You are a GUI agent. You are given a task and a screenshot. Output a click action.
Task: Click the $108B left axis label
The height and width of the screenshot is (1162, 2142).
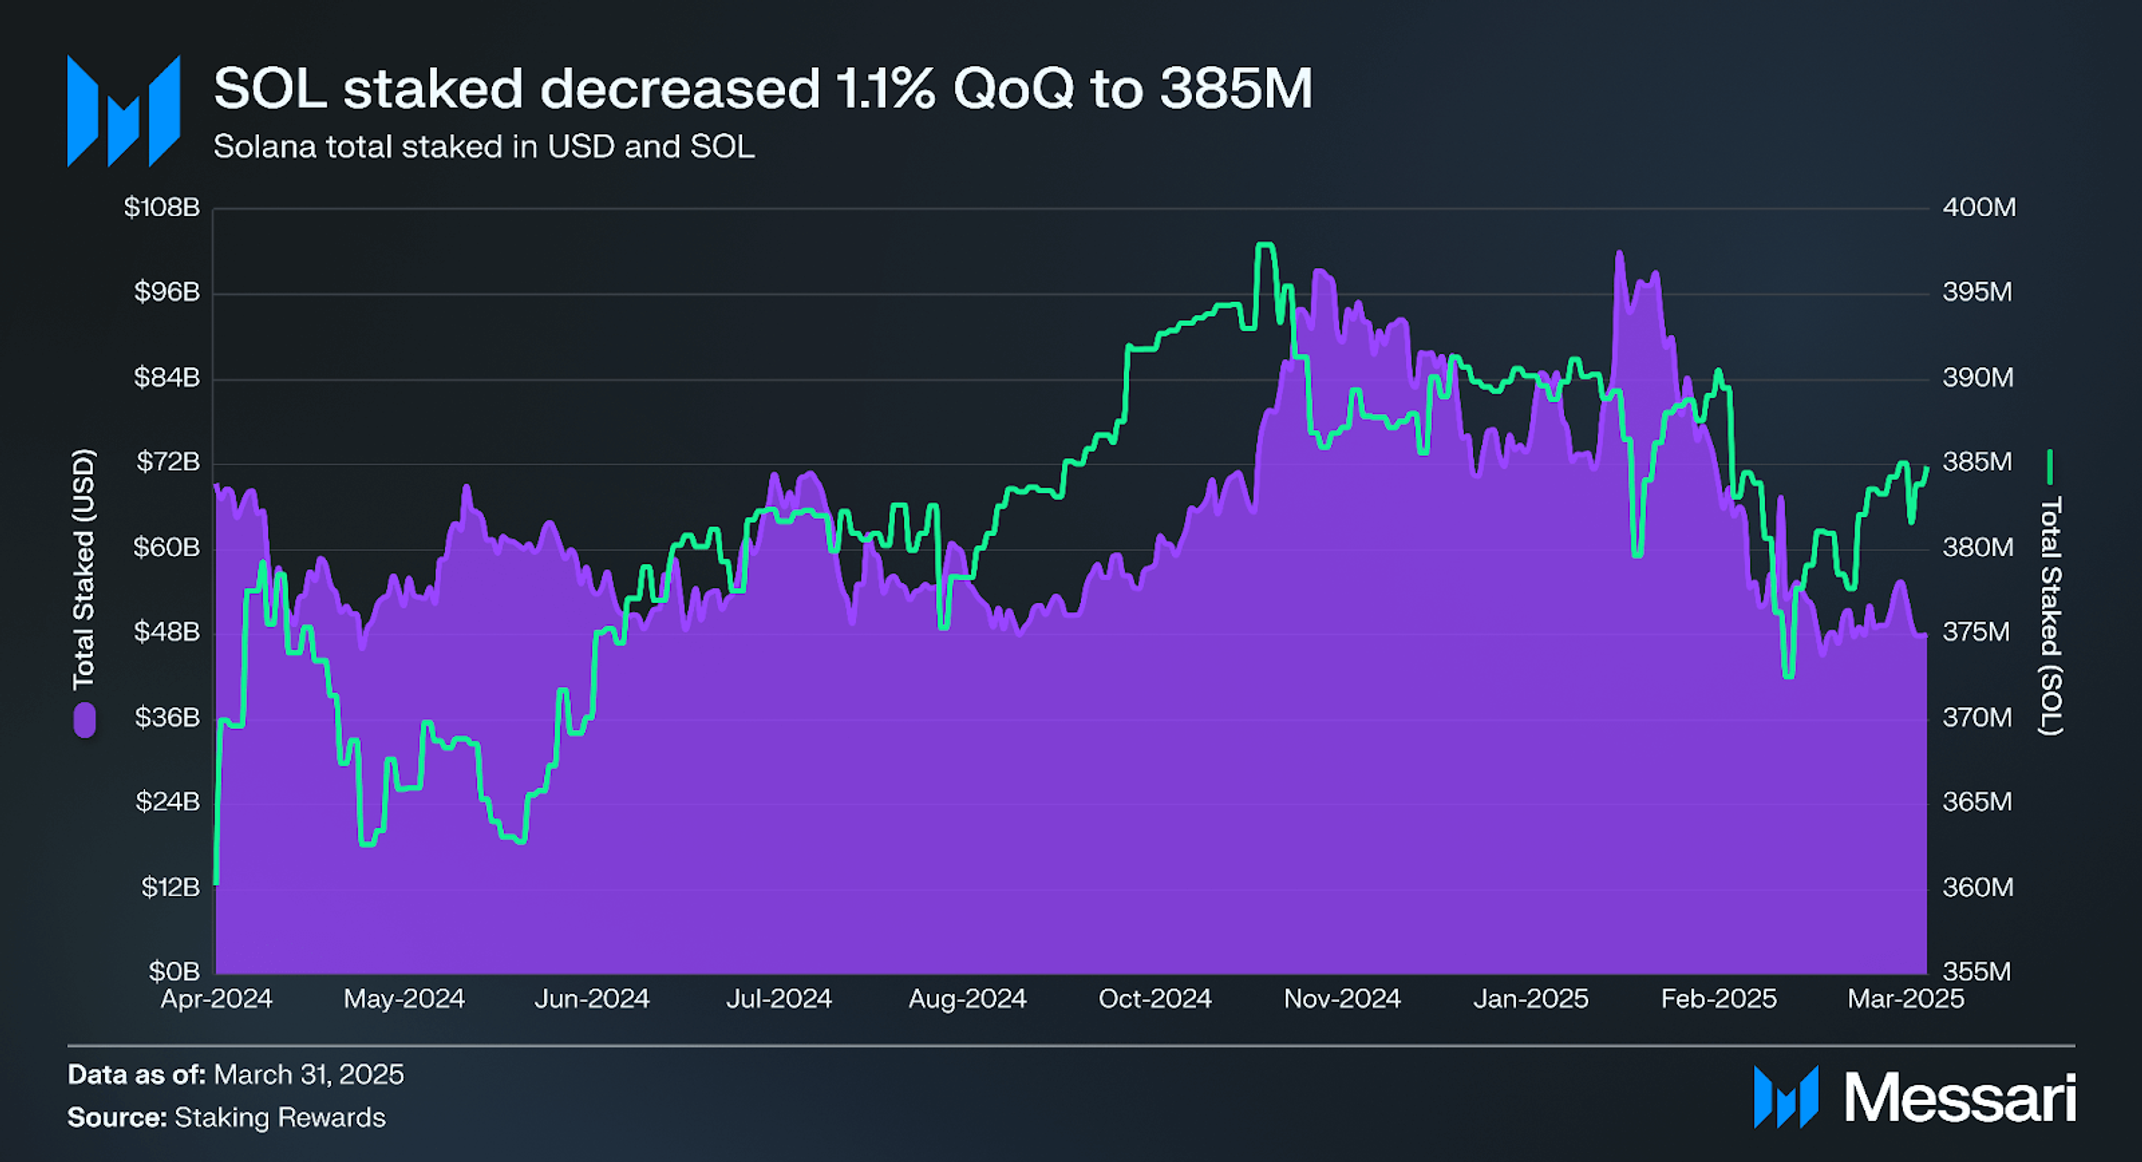pyautogui.click(x=162, y=207)
